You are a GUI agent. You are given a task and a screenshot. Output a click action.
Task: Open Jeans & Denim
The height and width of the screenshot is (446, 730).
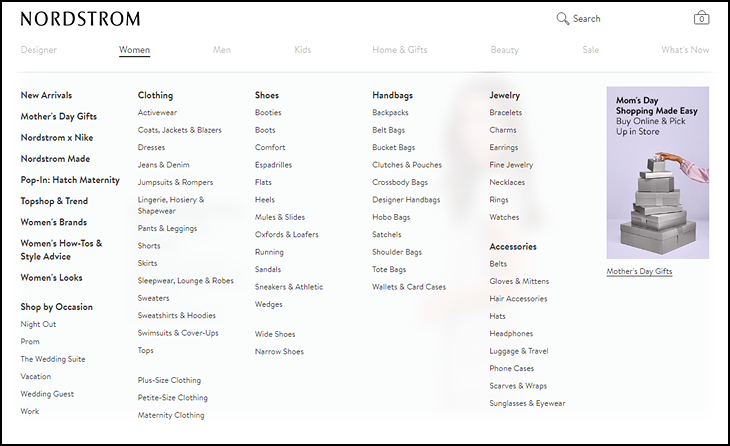tap(163, 165)
